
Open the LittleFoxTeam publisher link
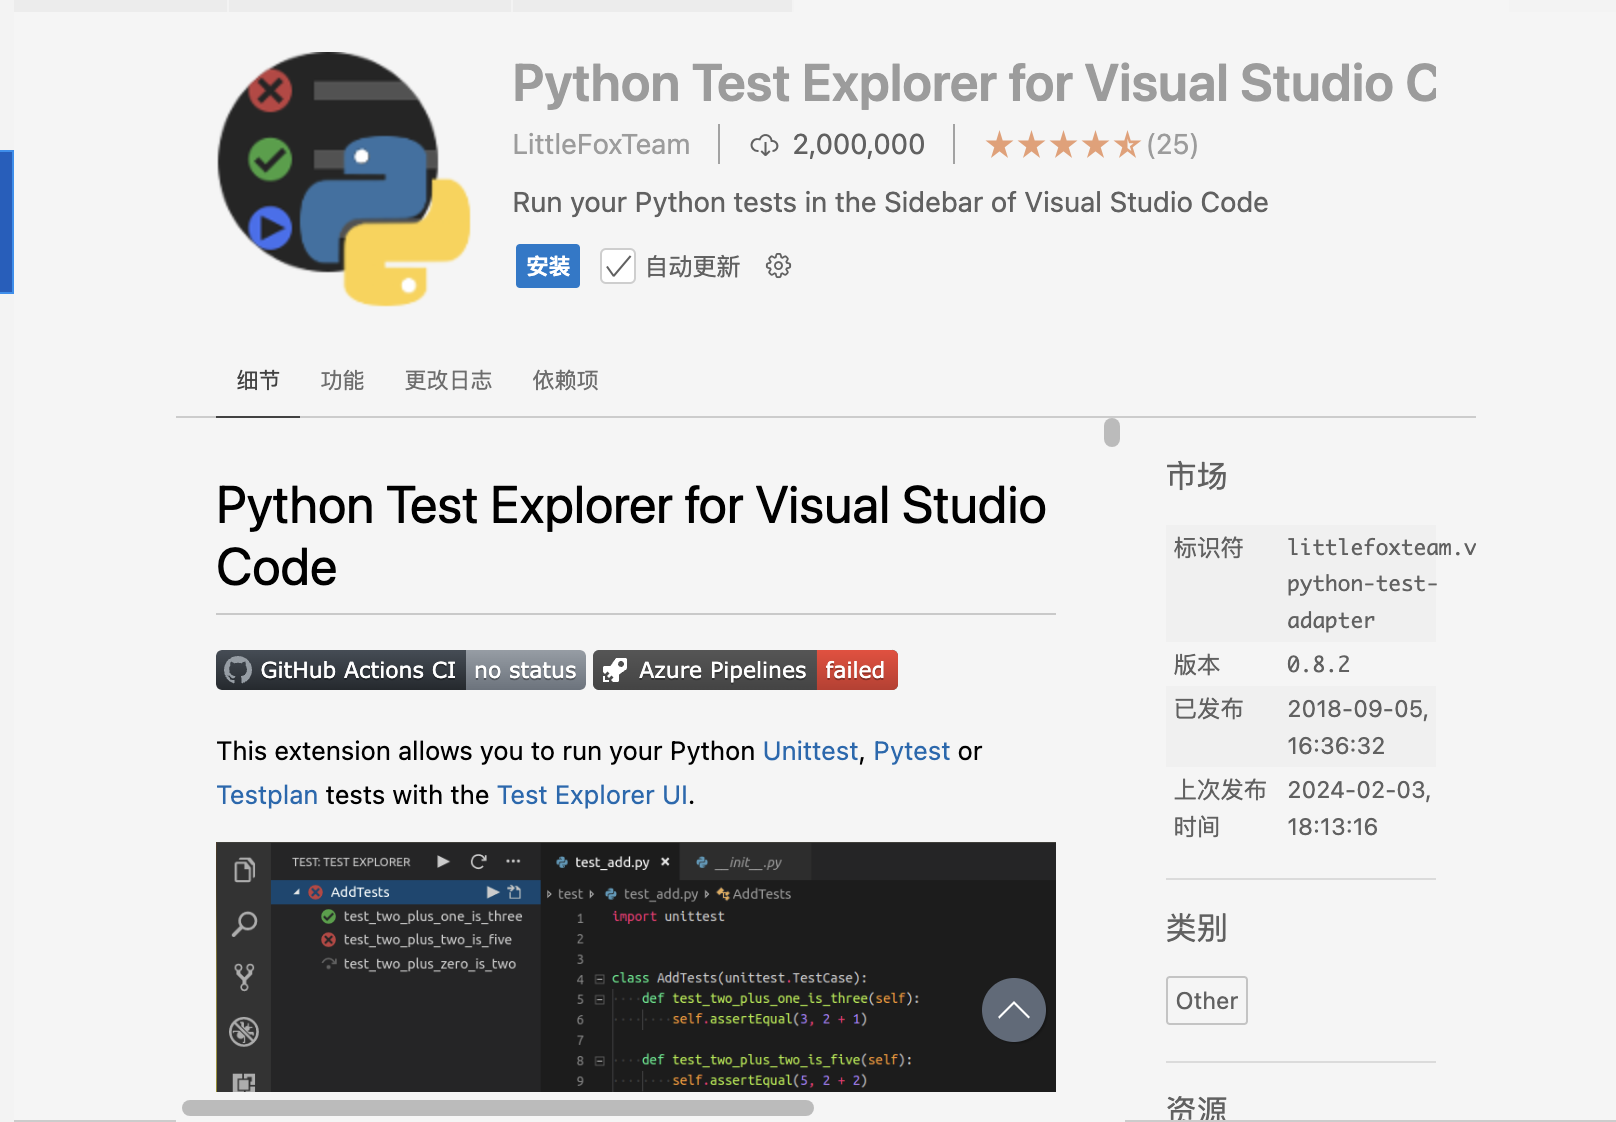(601, 145)
